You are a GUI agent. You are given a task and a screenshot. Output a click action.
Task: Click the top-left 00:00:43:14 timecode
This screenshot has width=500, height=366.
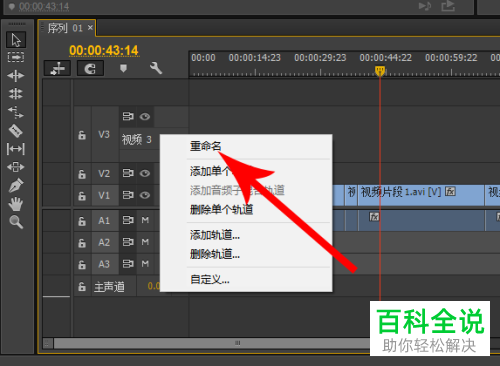(x=44, y=6)
